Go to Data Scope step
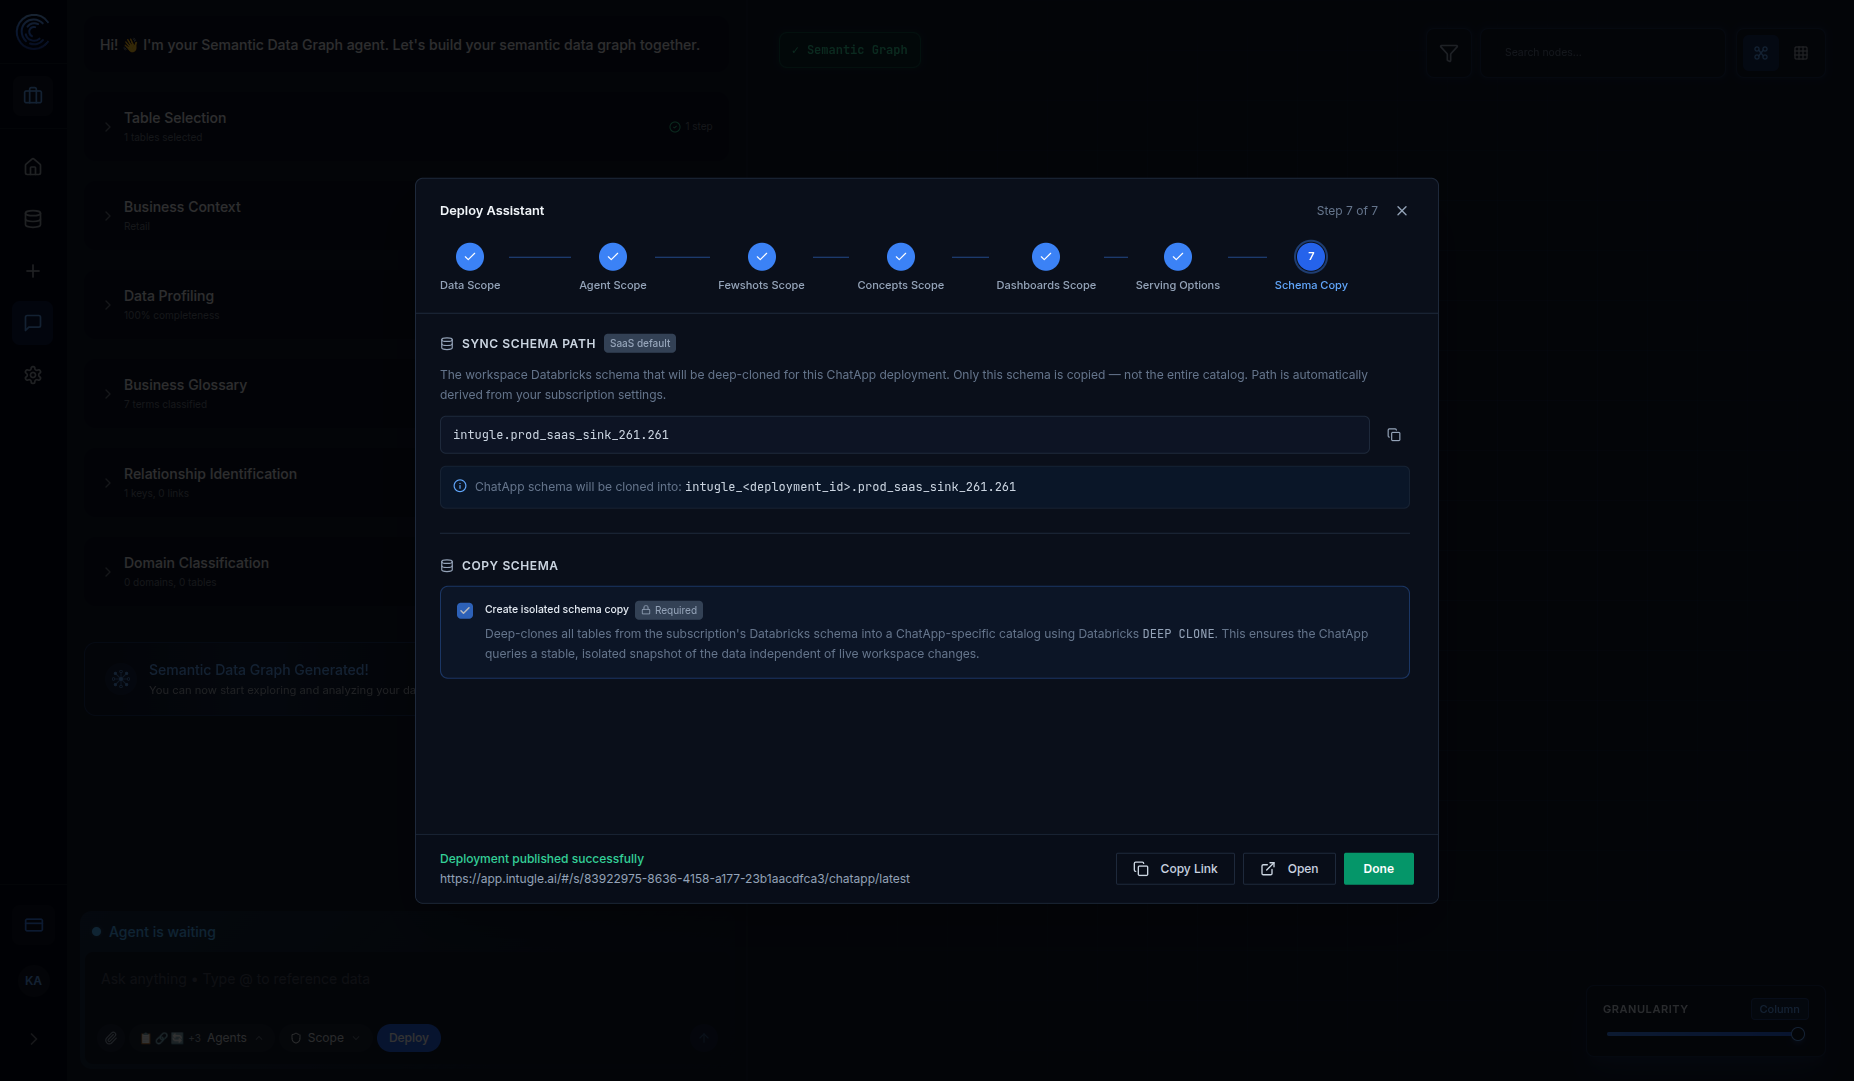 point(470,257)
